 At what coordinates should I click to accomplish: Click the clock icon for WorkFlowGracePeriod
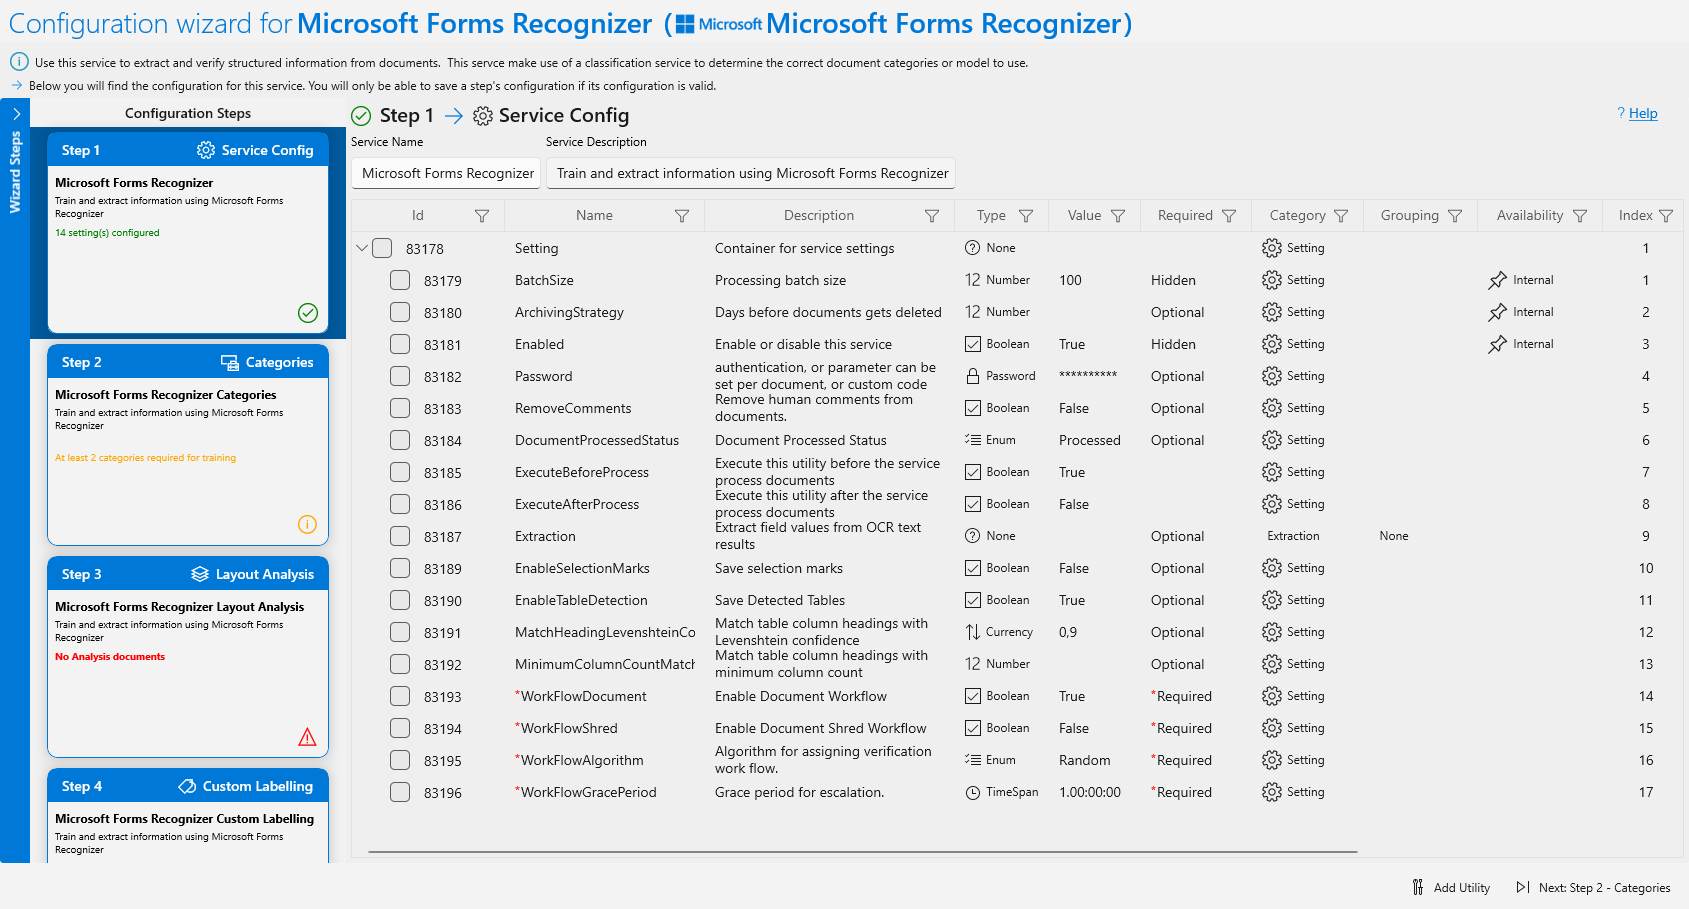point(972,792)
